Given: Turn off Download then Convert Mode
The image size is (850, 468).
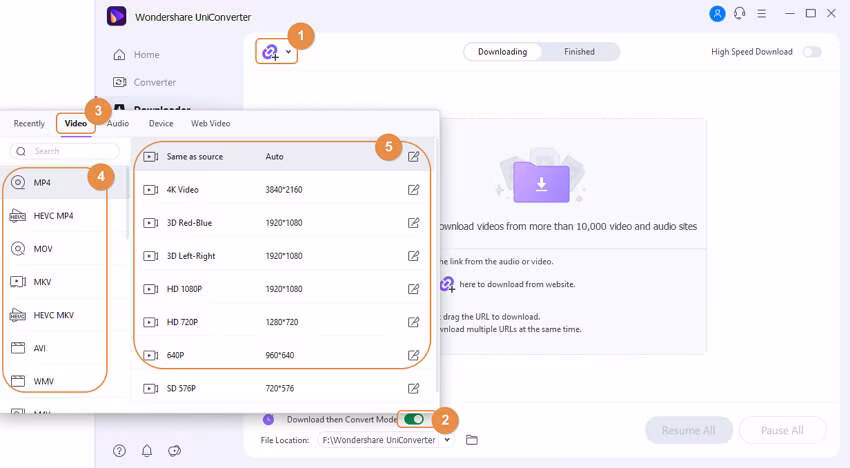Looking at the screenshot, I should tap(414, 419).
